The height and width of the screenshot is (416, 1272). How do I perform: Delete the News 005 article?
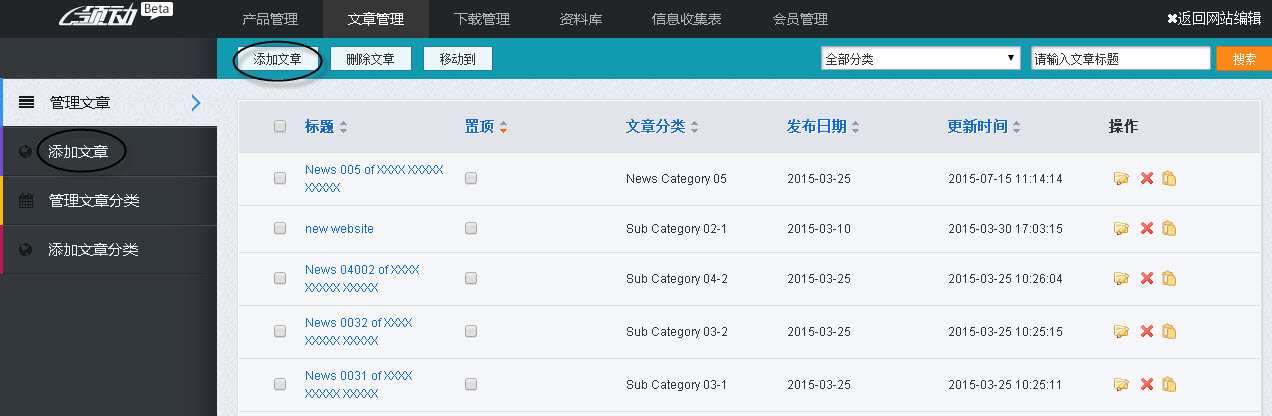[1147, 178]
